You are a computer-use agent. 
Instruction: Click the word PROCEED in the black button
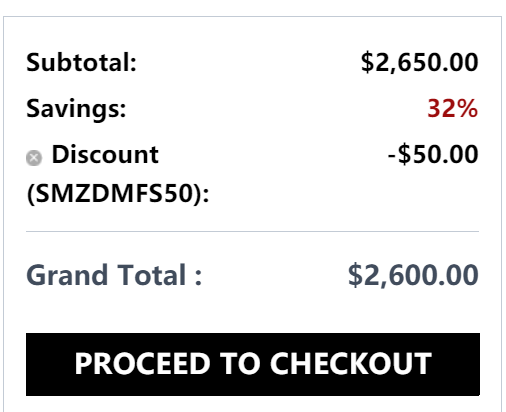(x=142, y=364)
